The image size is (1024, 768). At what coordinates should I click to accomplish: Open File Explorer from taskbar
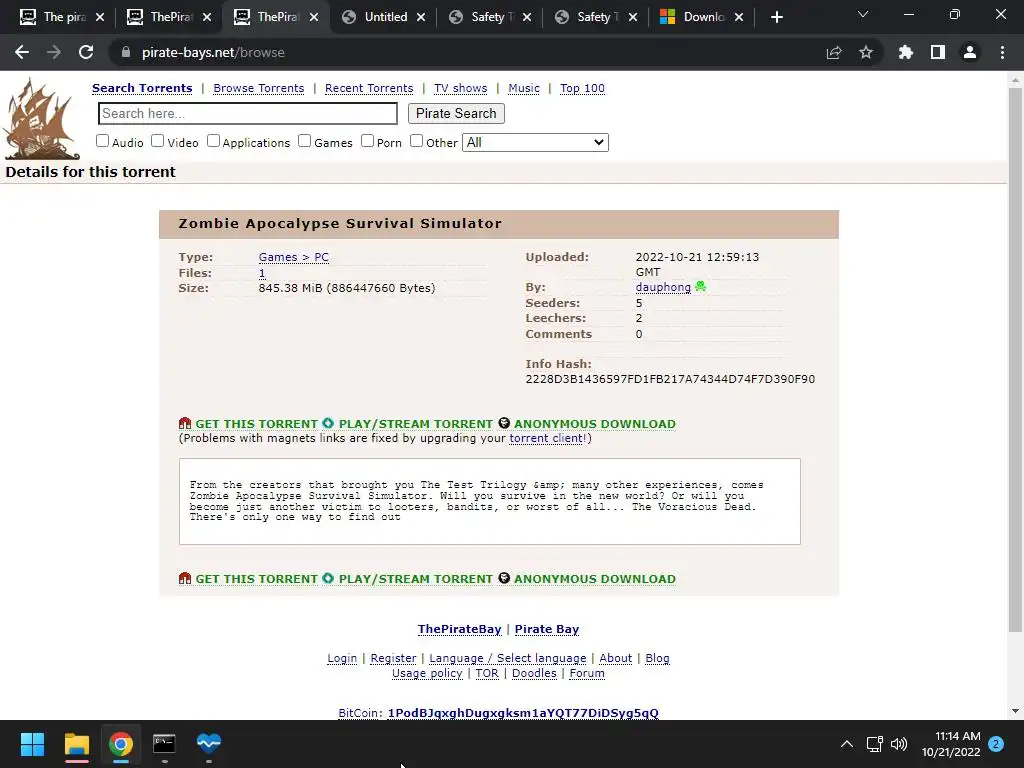coord(76,744)
